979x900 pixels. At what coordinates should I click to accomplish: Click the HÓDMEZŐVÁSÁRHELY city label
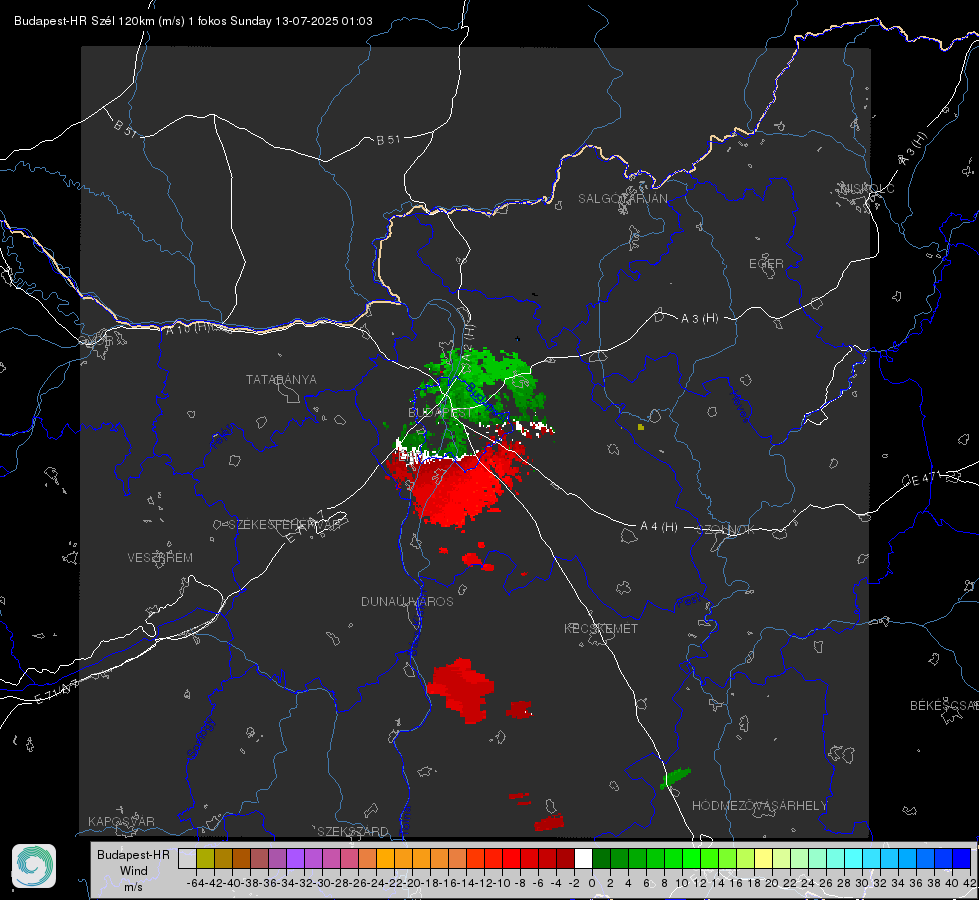tap(759, 806)
